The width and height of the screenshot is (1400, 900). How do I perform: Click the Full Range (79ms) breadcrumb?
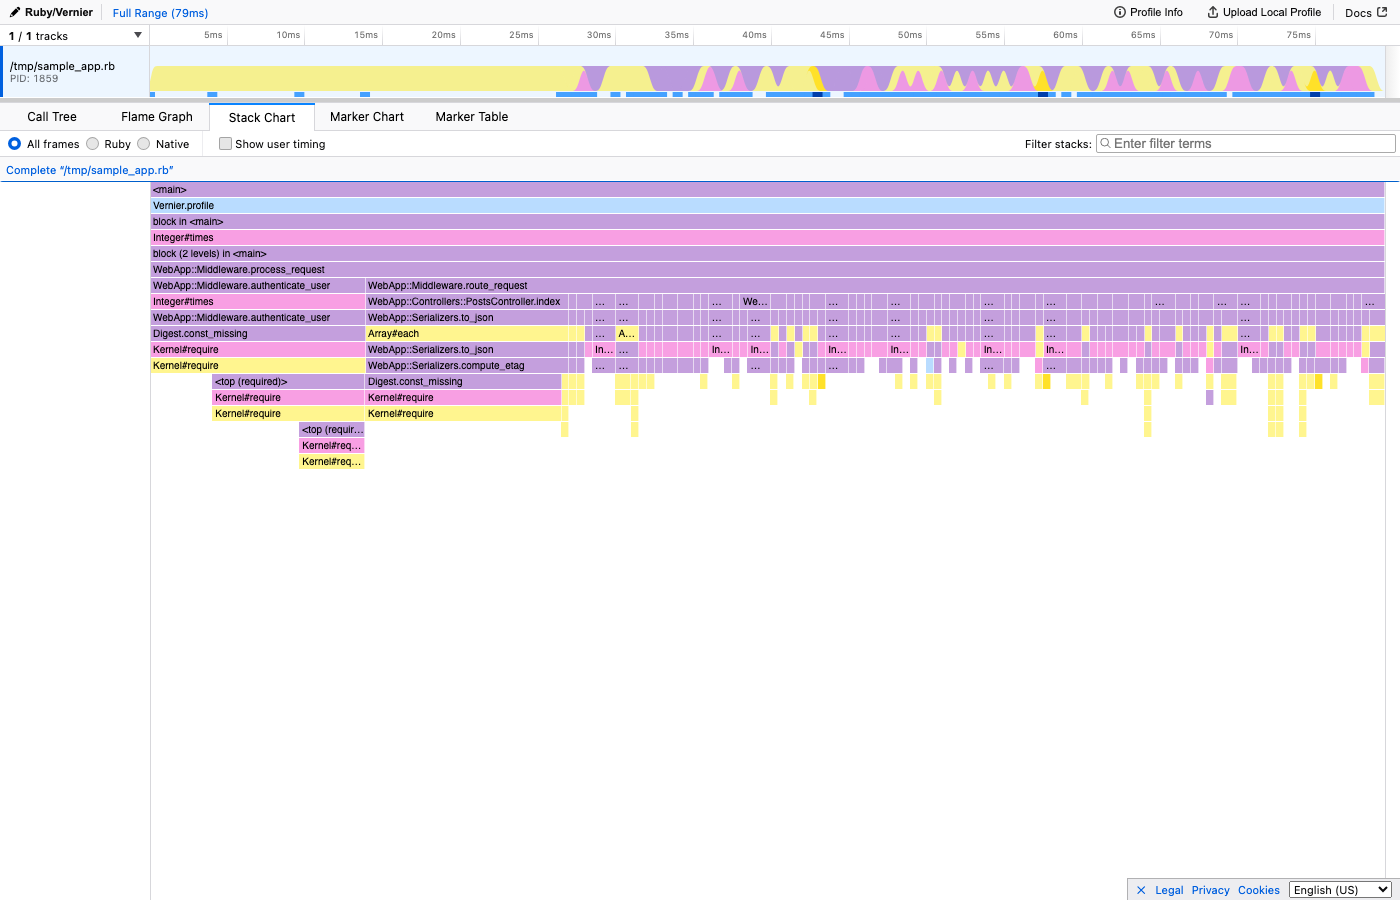[159, 12]
